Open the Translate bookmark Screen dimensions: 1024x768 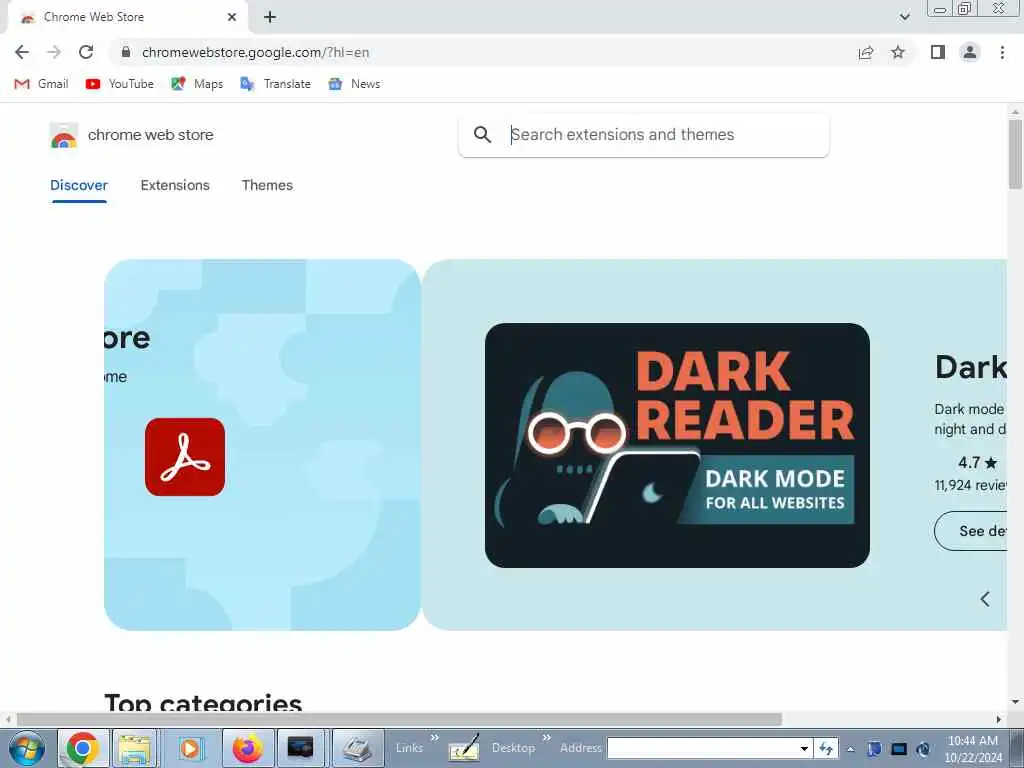275,84
